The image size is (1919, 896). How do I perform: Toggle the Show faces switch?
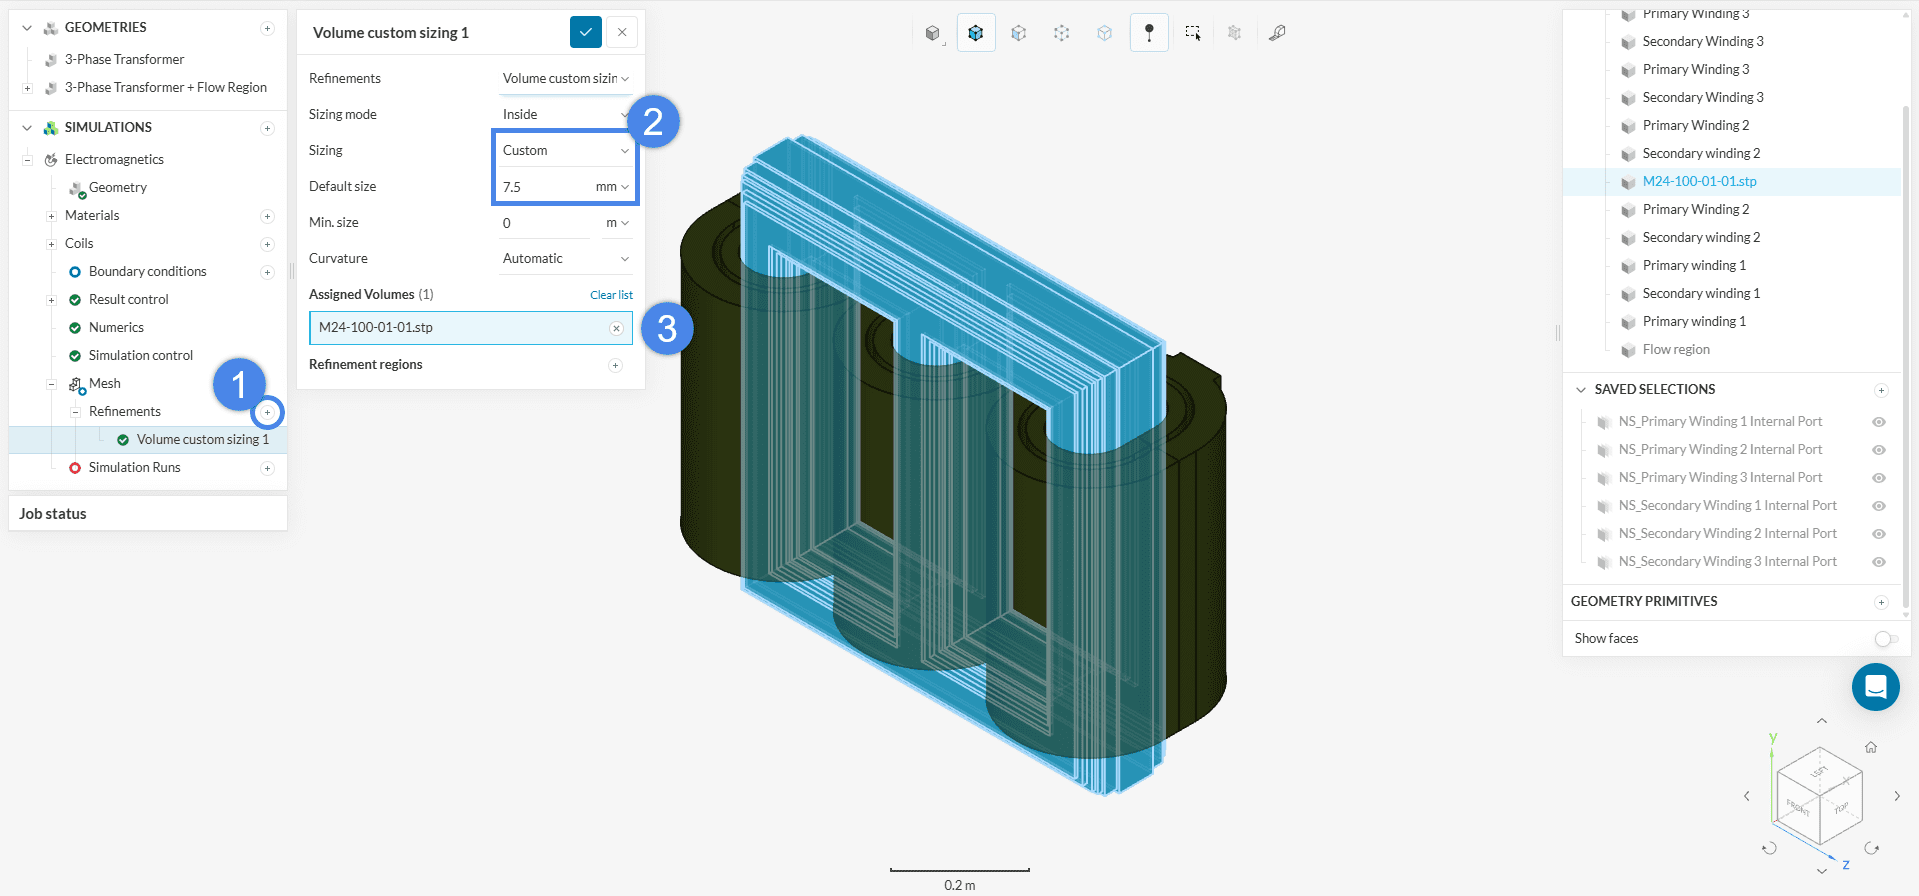pyautogui.click(x=1885, y=639)
